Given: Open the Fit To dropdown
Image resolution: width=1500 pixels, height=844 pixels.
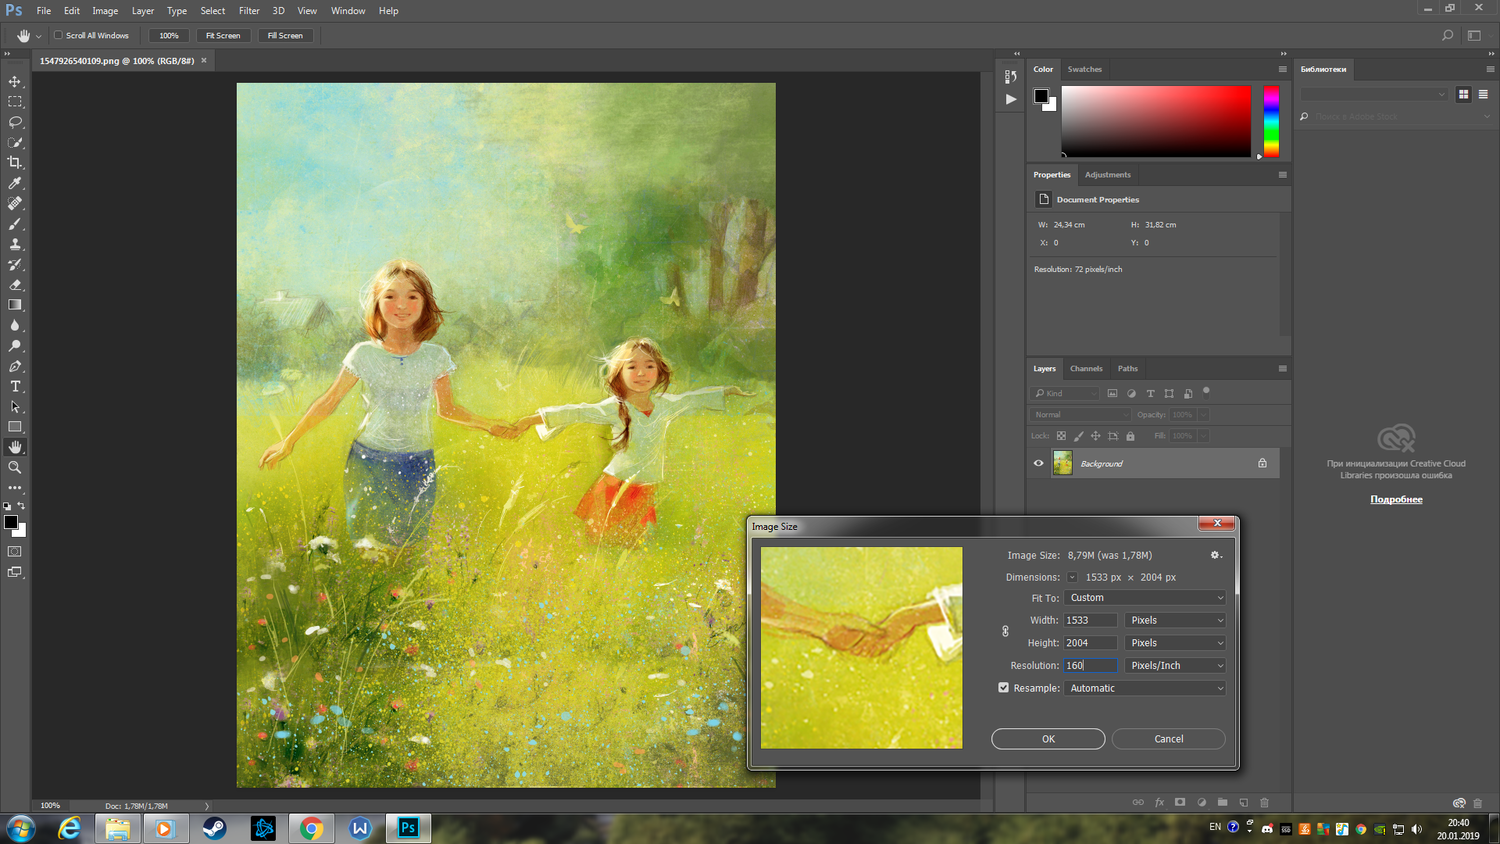Looking at the screenshot, I should coord(1144,598).
